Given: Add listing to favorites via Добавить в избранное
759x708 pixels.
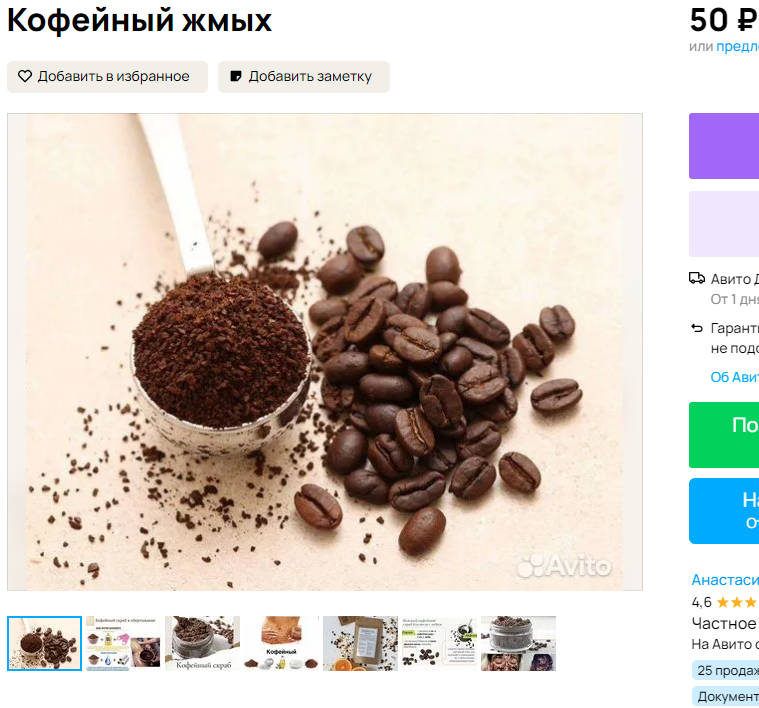Looking at the screenshot, I should pos(107,76).
